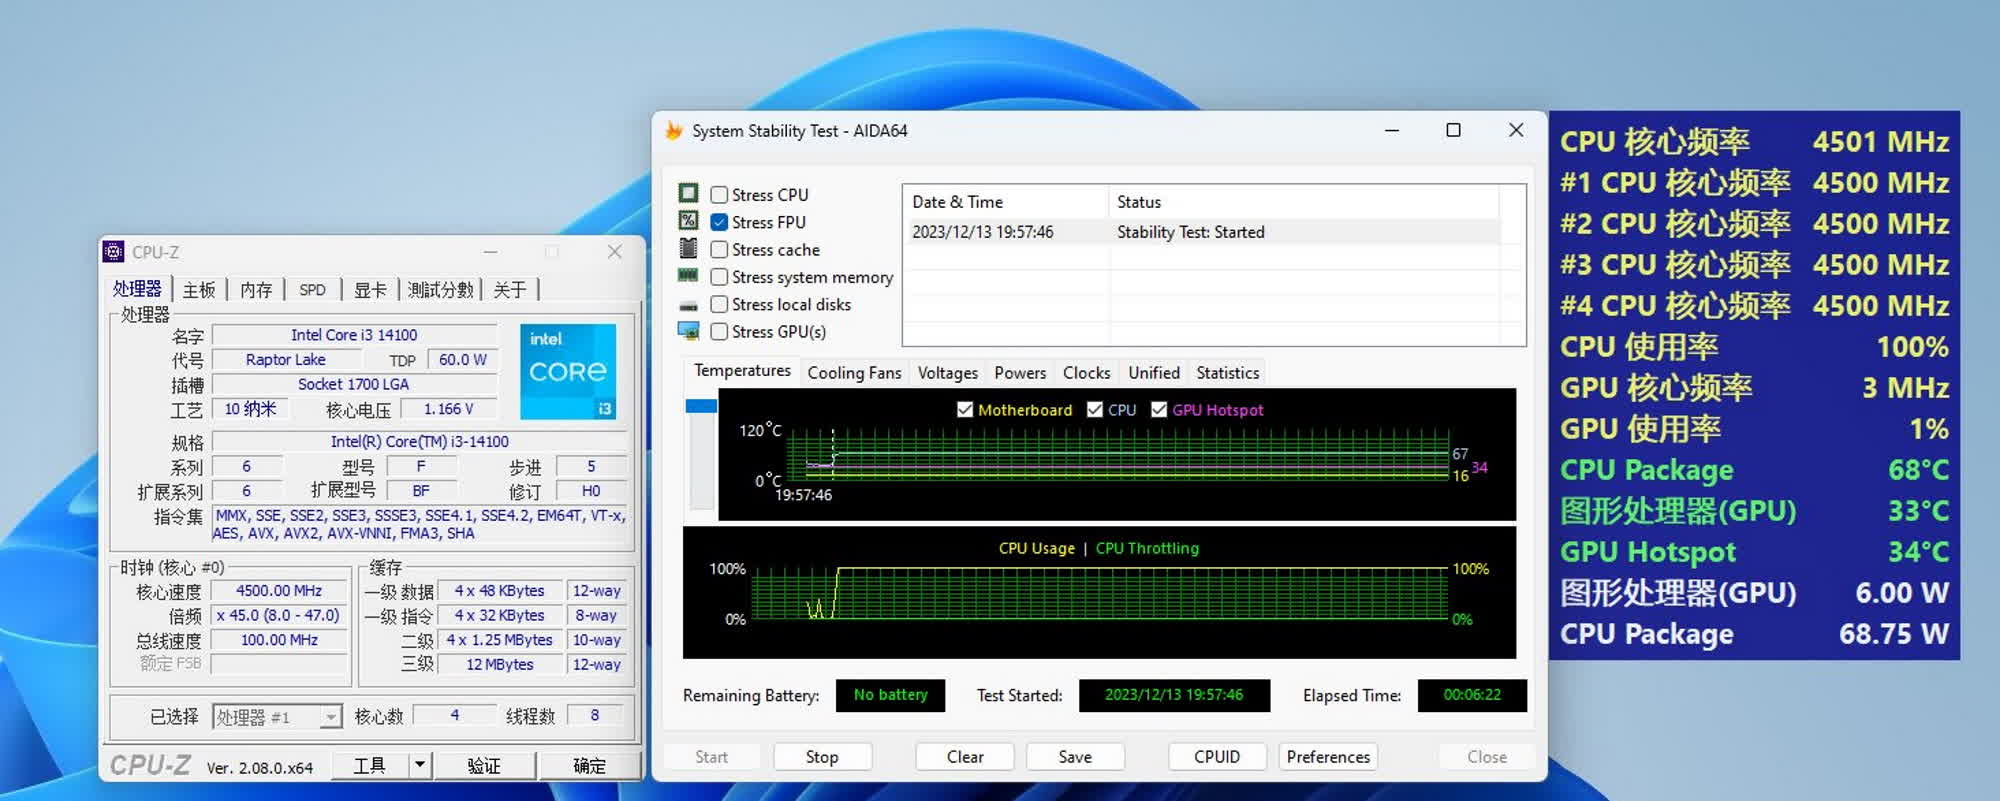2000x801 pixels.
Task: Click the GPU Hotspot 34°C overlay reading
Action: [1754, 552]
